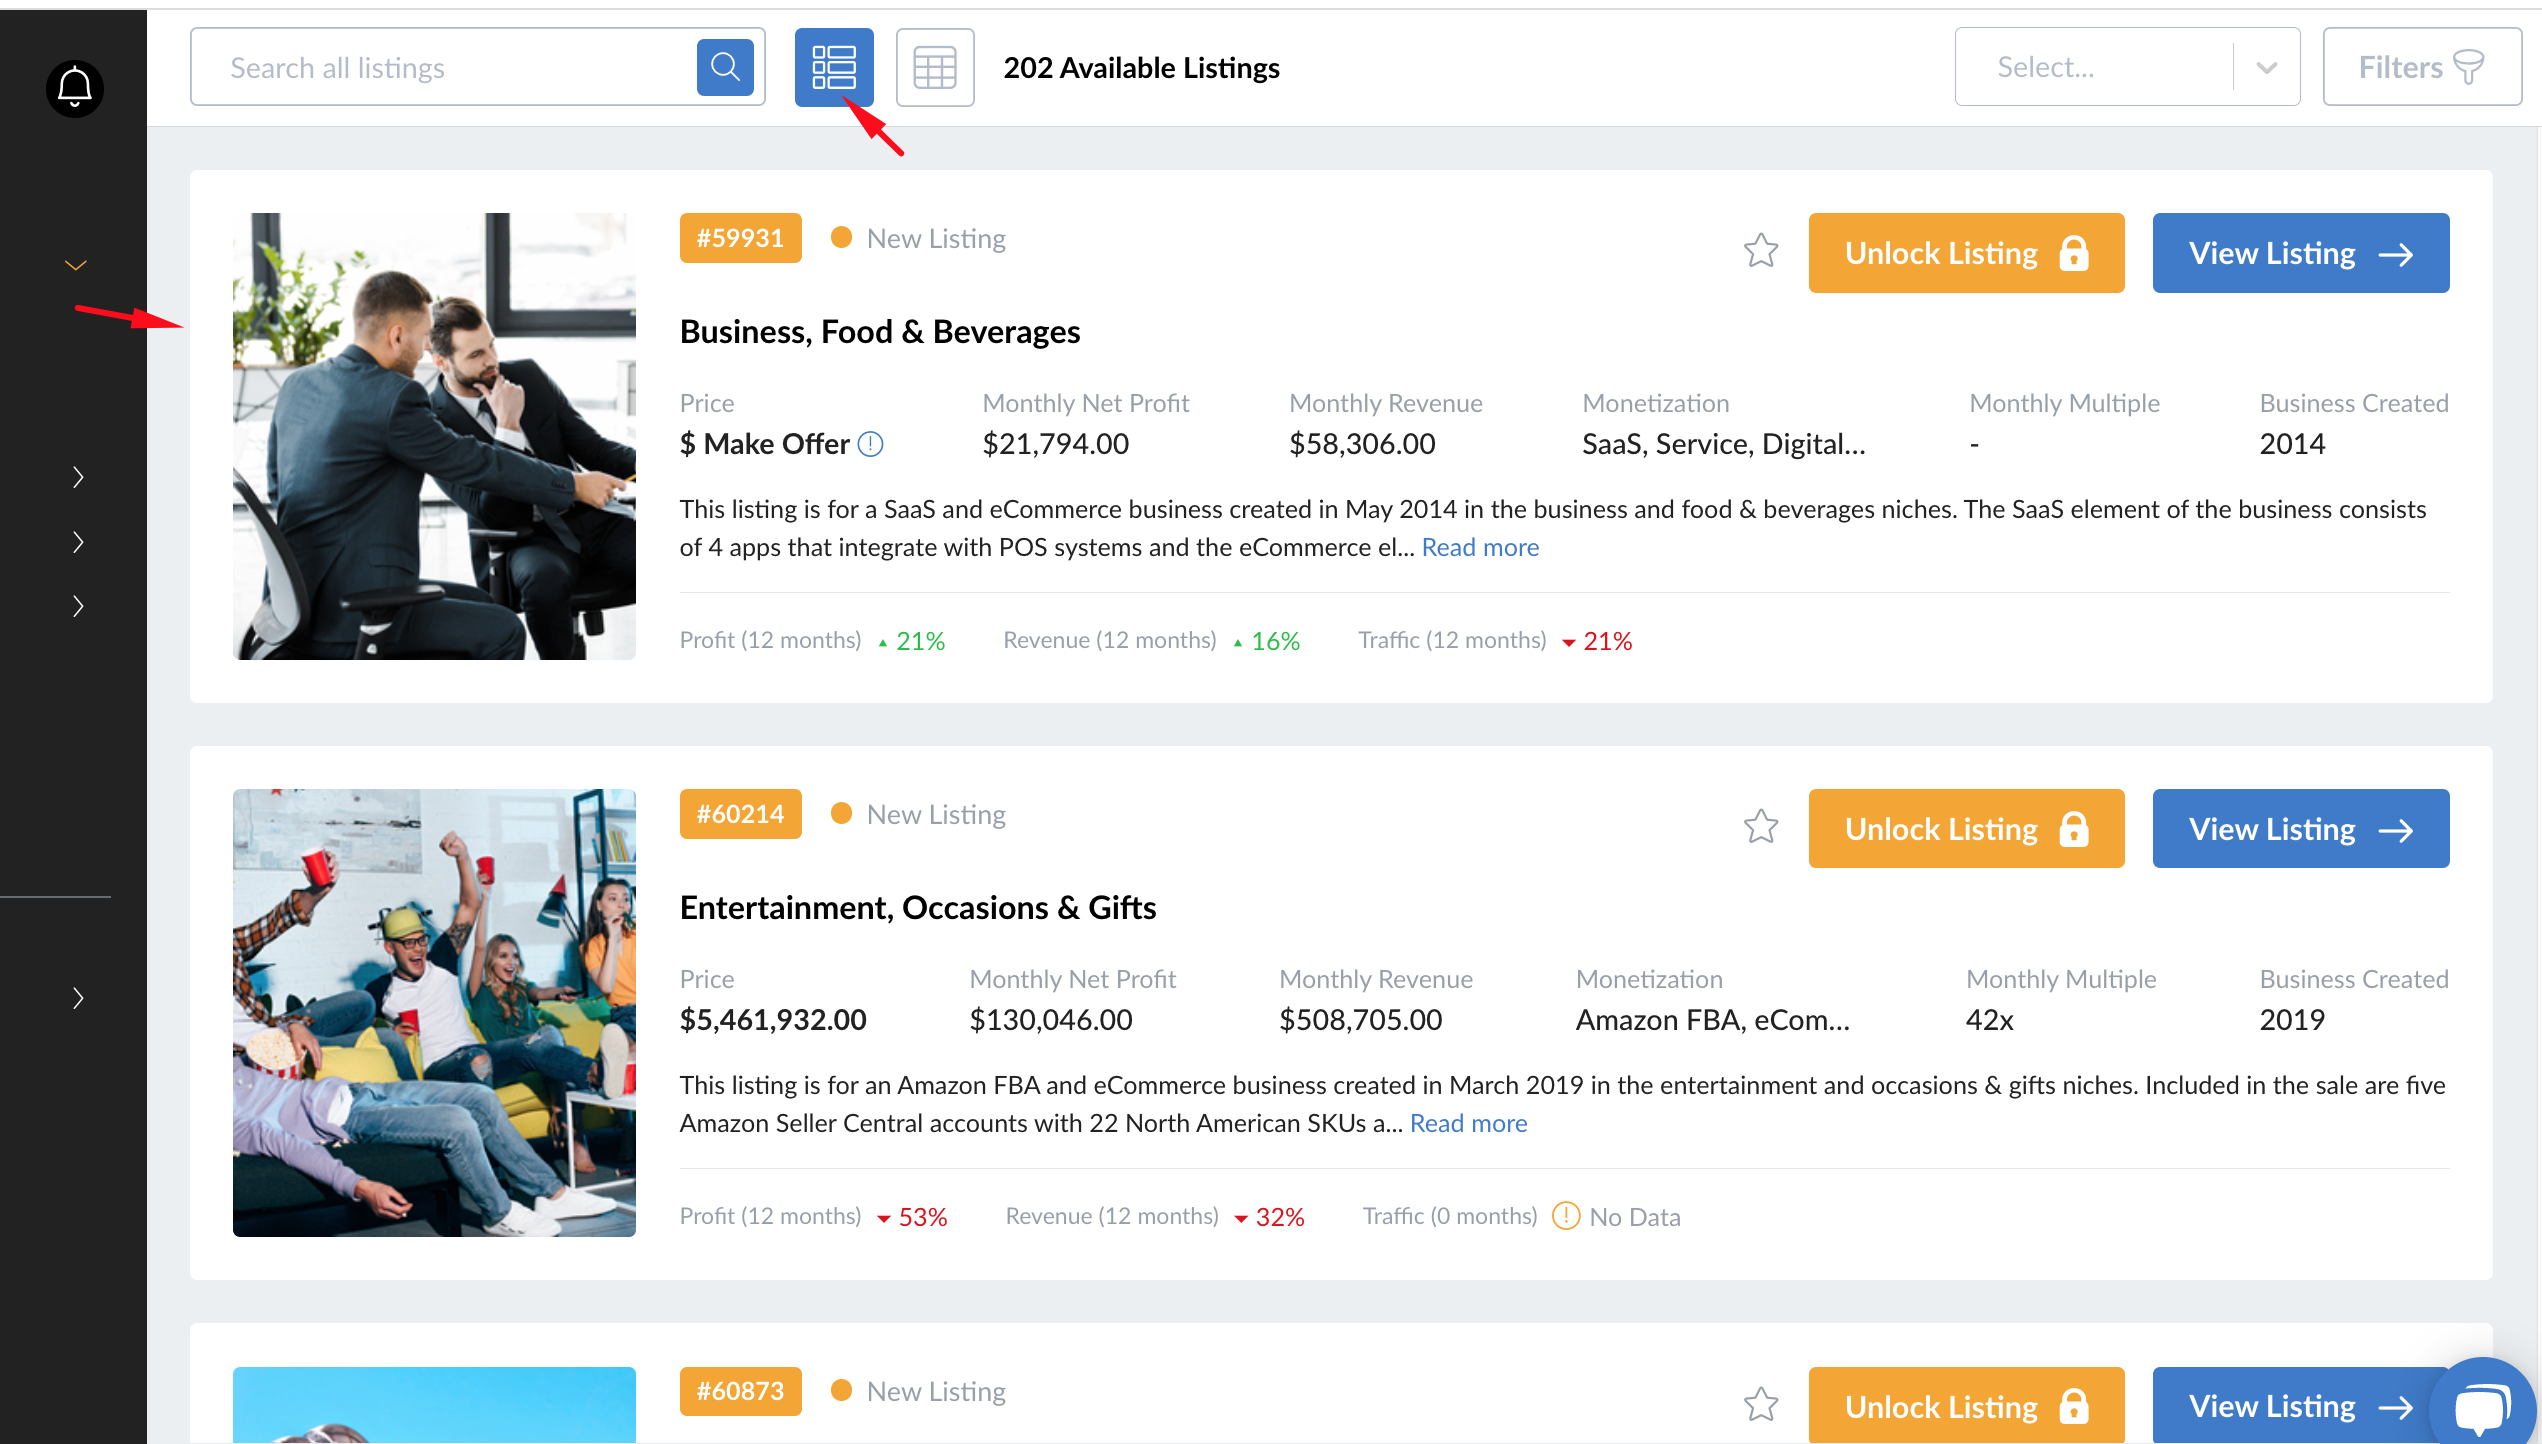Click Entertainment, Occasions & Gifts title
The height and width of the screenshot is (1444, 2542).
coord(918,907)
